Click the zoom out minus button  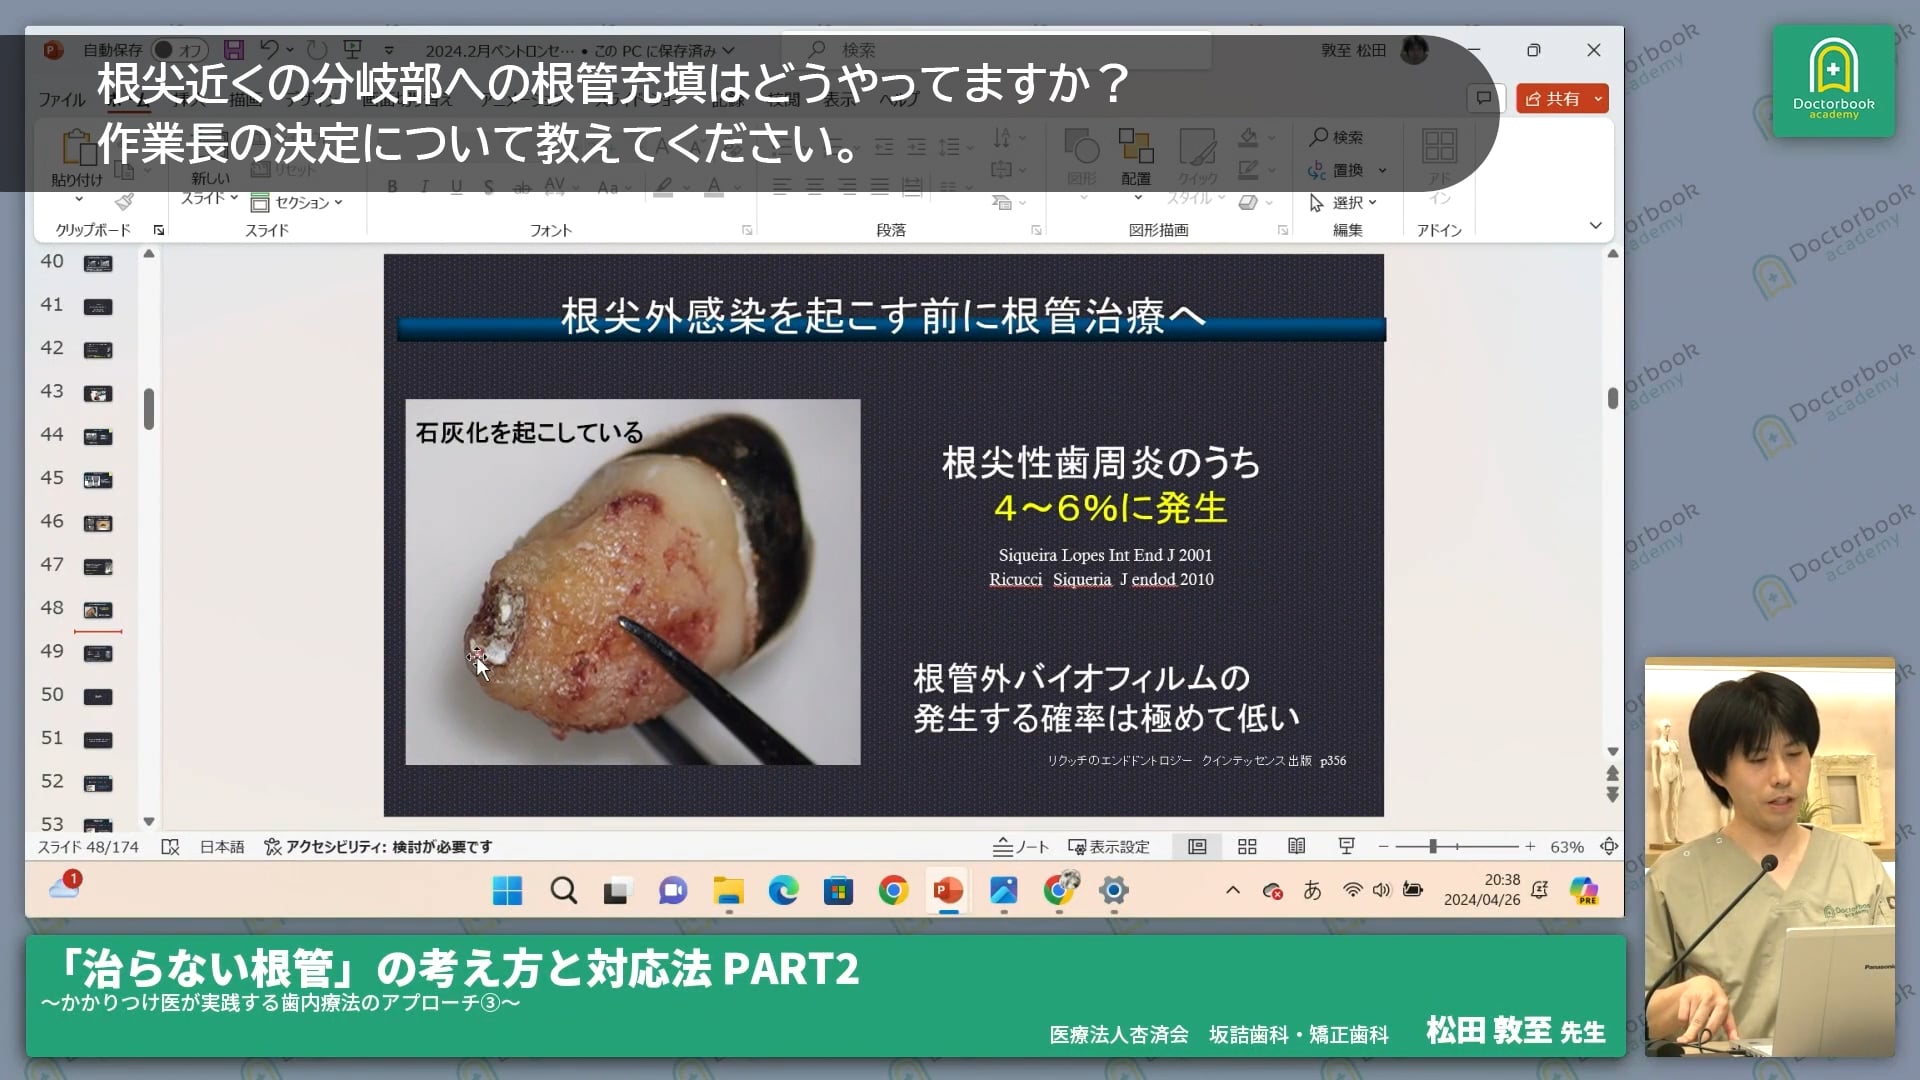pyautogui.click(x=1383, y=847)
